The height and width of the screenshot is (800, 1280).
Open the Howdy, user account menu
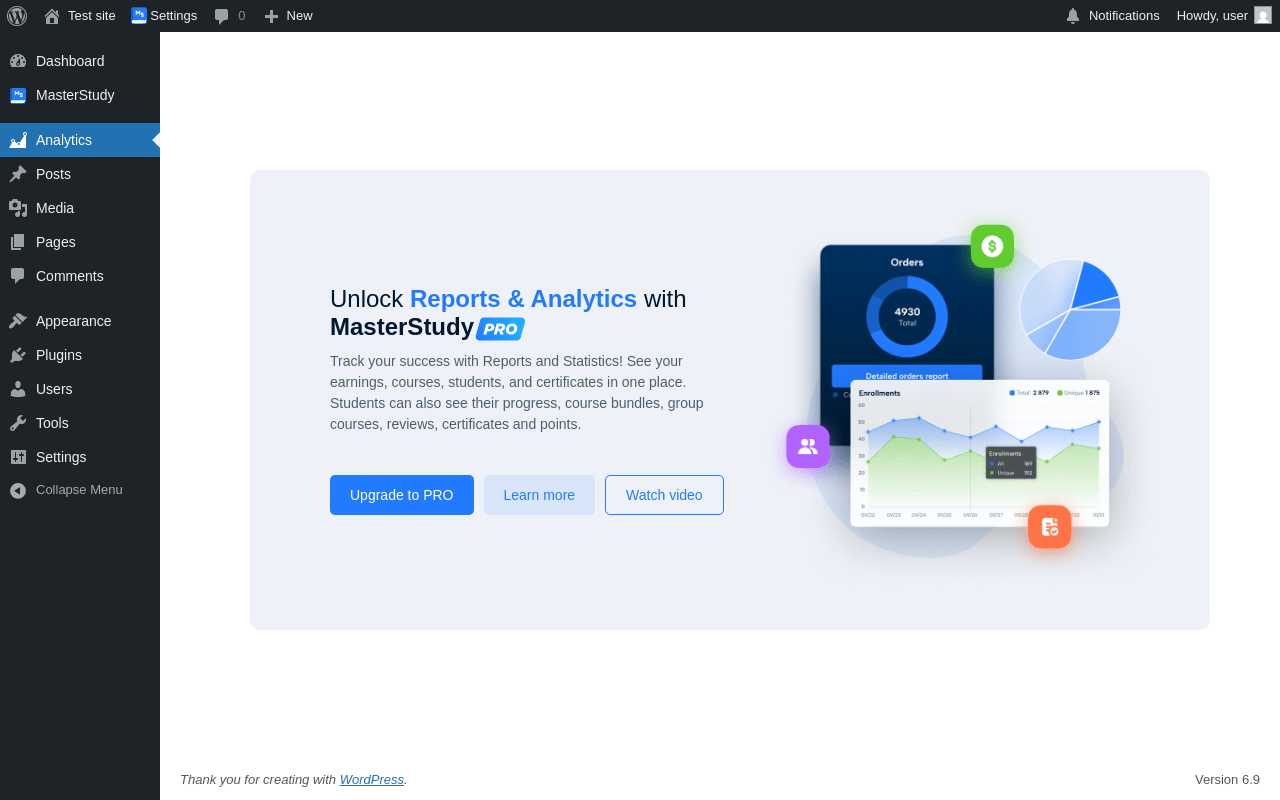click(1224, 16)
